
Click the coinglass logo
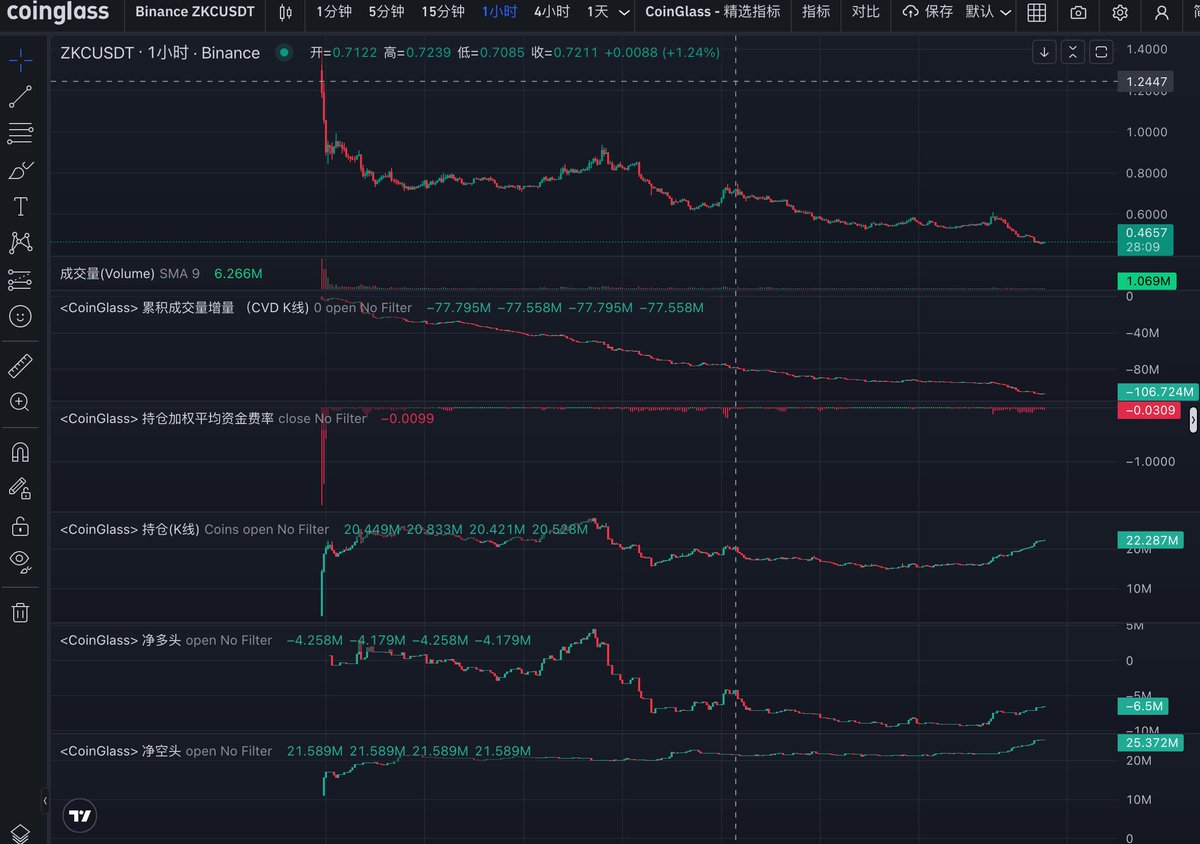[x=56, y=11]
